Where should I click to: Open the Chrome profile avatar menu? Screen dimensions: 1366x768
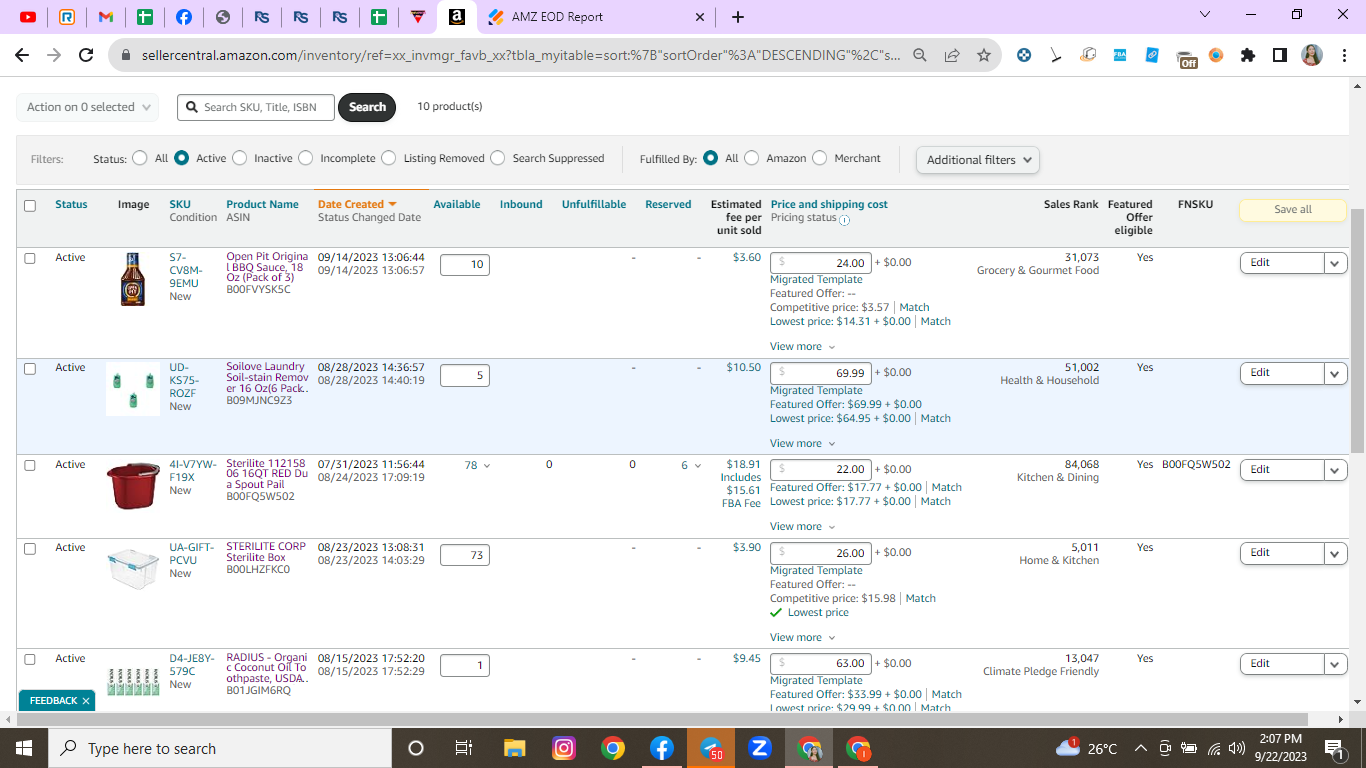[1312, 56]
